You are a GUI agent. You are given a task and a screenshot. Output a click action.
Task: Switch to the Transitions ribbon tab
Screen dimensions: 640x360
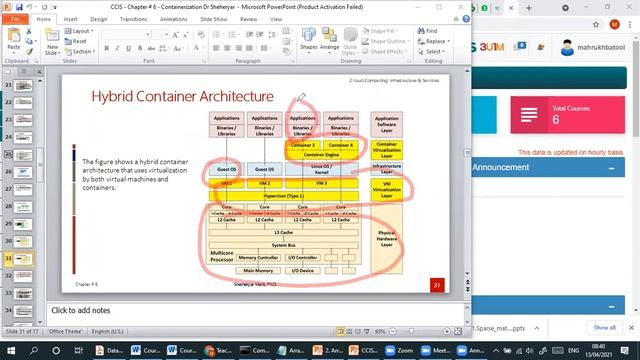point(133,19)
